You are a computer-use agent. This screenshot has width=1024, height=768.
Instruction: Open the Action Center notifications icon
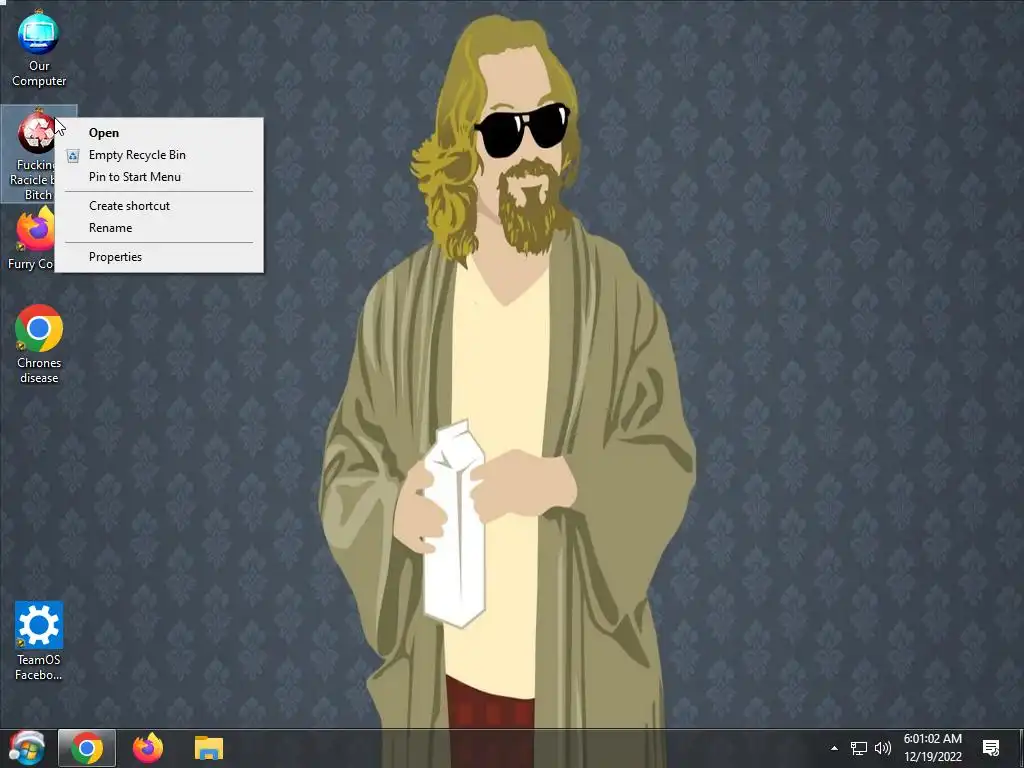pos(991,748)
